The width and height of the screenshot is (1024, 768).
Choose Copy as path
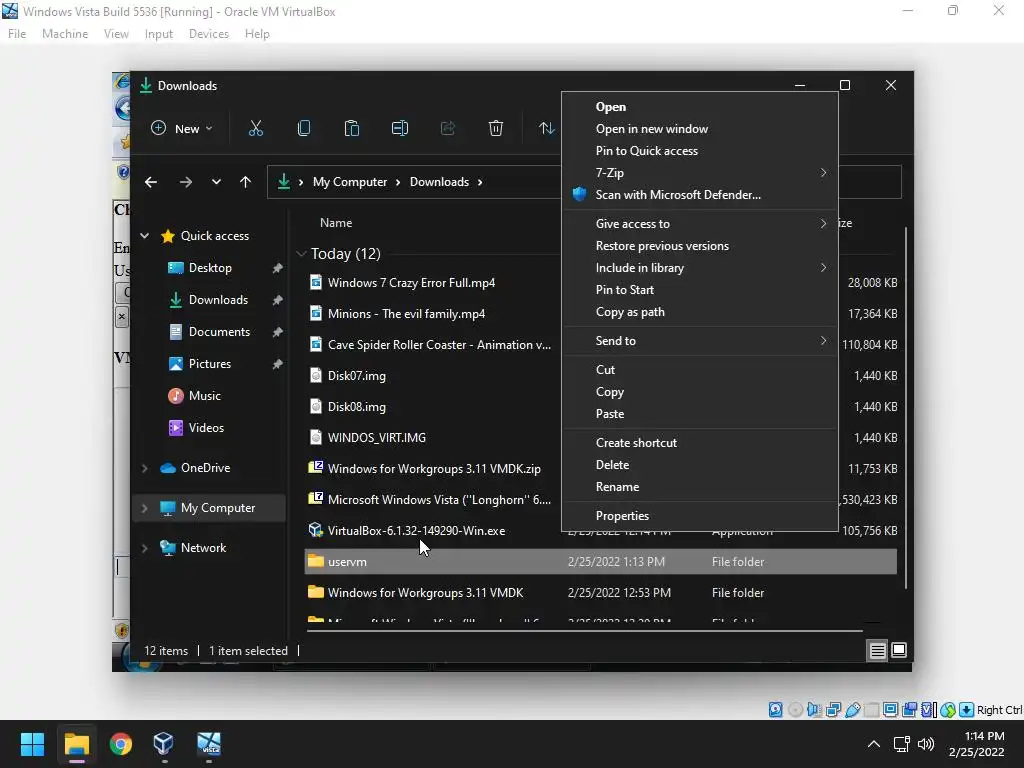[x=700, y=312]
